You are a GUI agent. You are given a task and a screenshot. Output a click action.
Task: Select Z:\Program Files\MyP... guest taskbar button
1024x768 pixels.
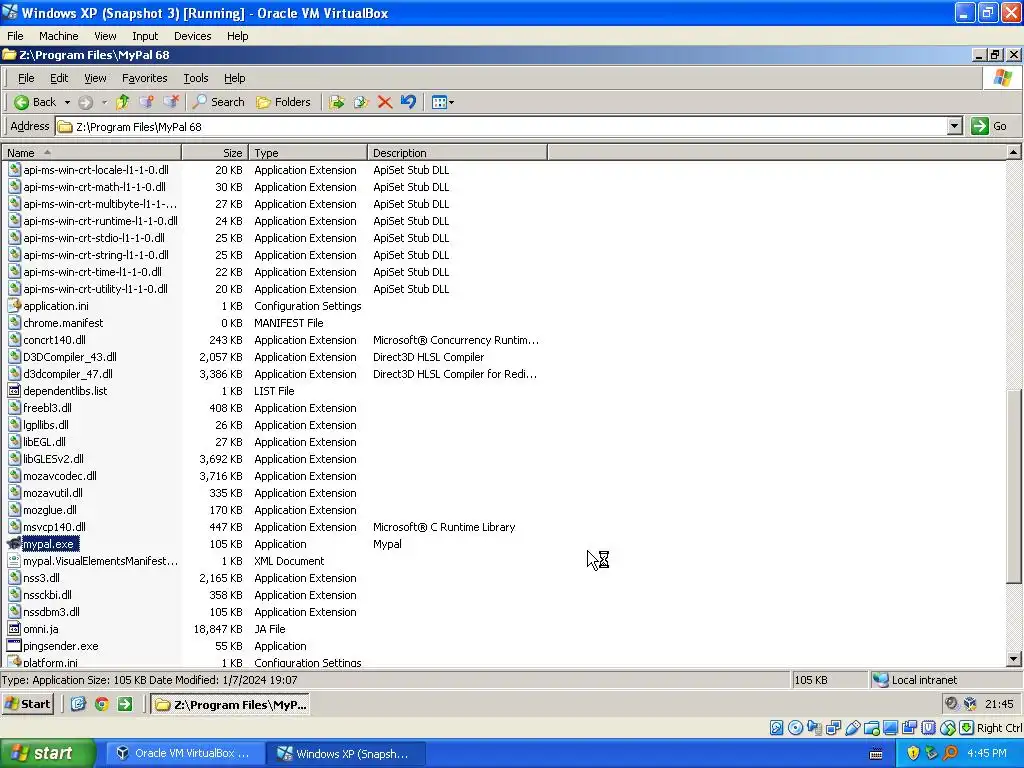pos(231,705)
